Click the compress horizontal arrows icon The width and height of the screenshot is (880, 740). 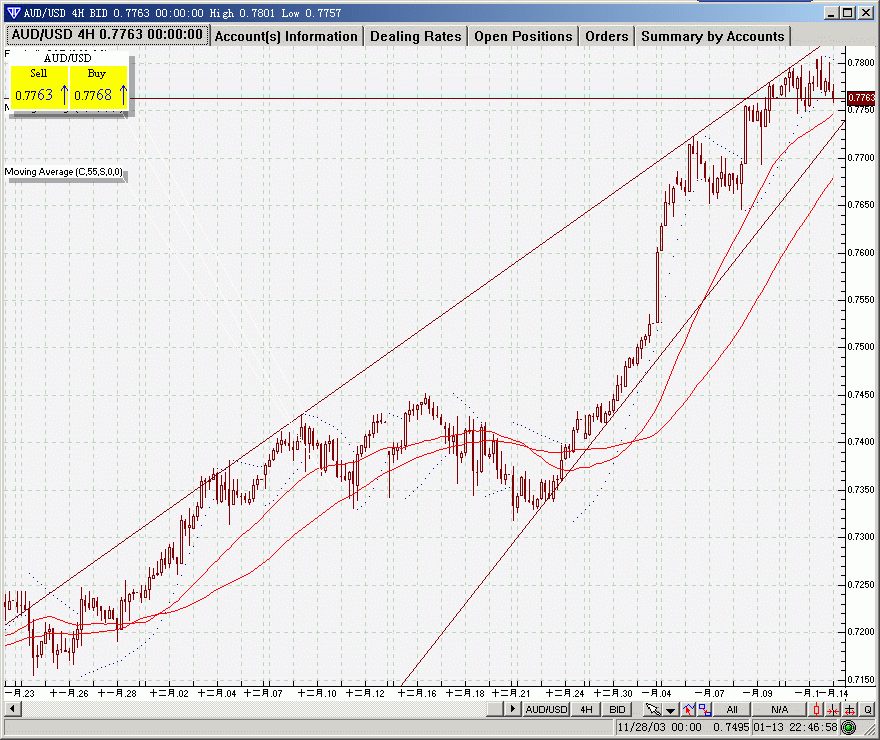[833, 710]
